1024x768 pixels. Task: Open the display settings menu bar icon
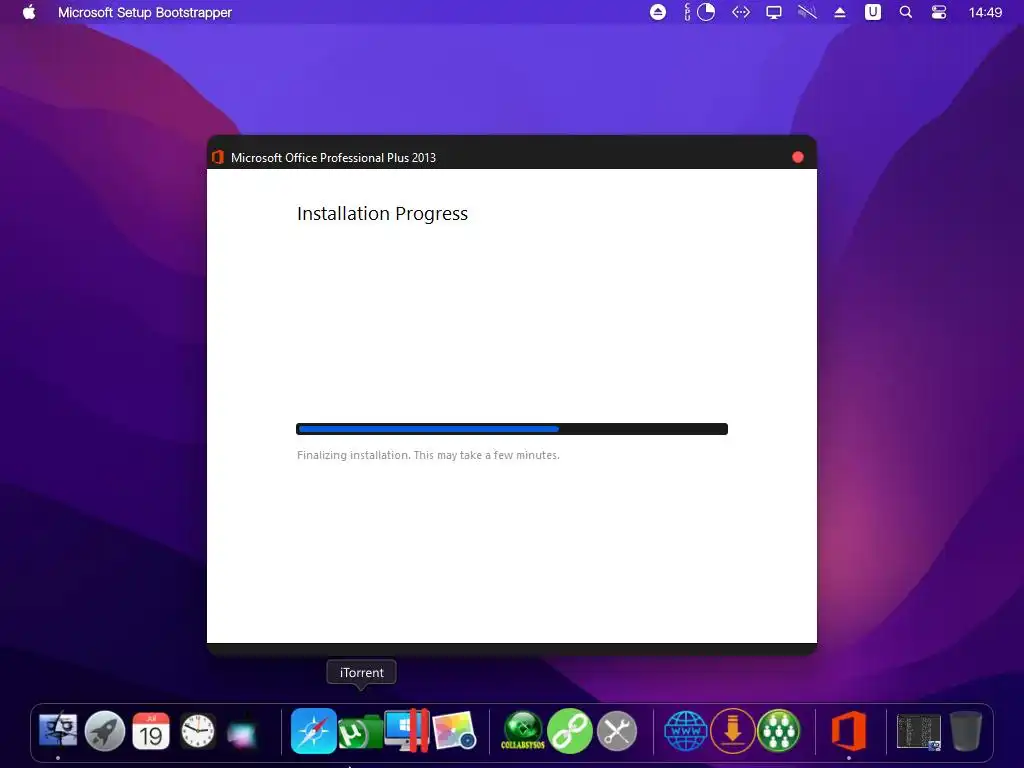774,12
